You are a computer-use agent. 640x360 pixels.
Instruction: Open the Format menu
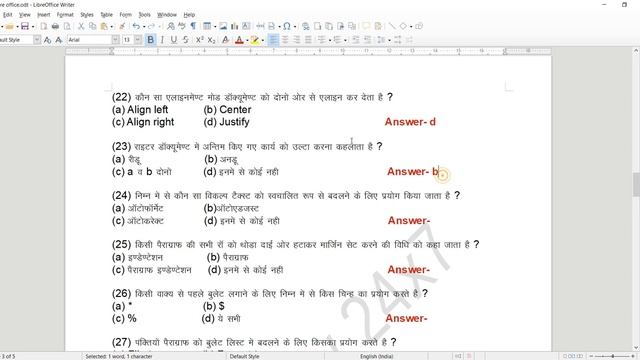(65, 15)
